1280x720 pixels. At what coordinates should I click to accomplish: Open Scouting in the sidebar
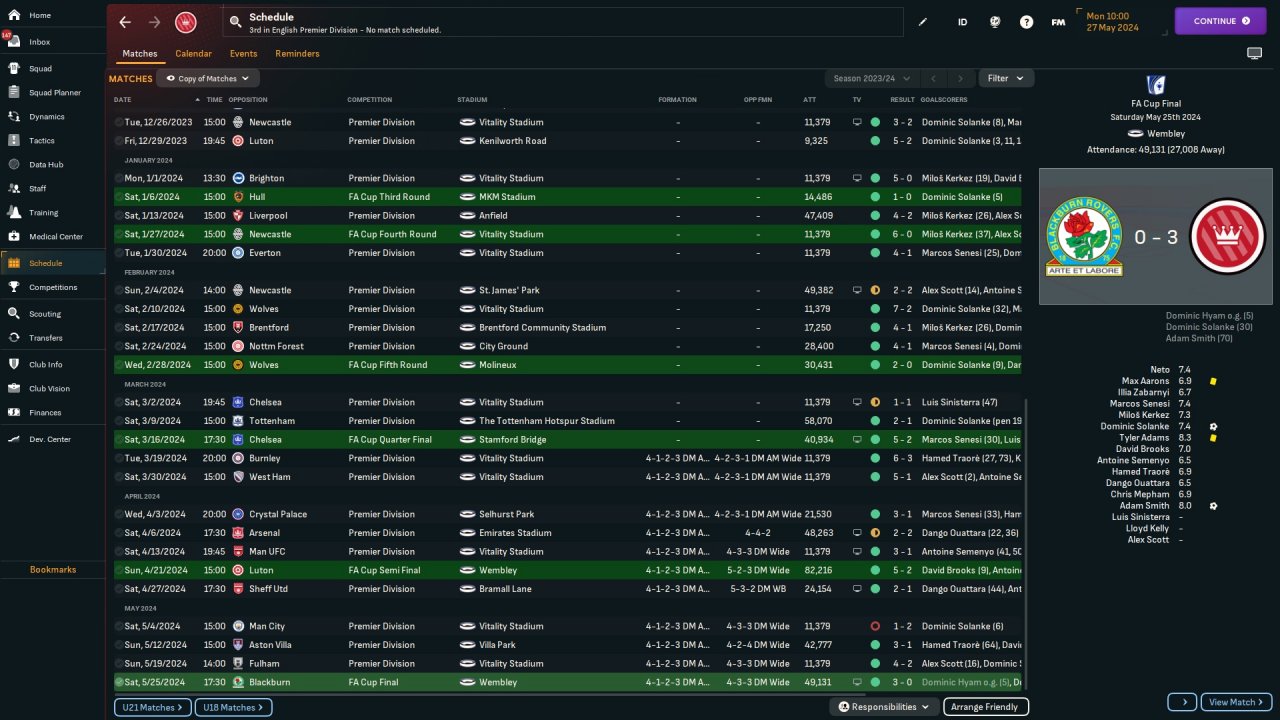coord(53,313)
